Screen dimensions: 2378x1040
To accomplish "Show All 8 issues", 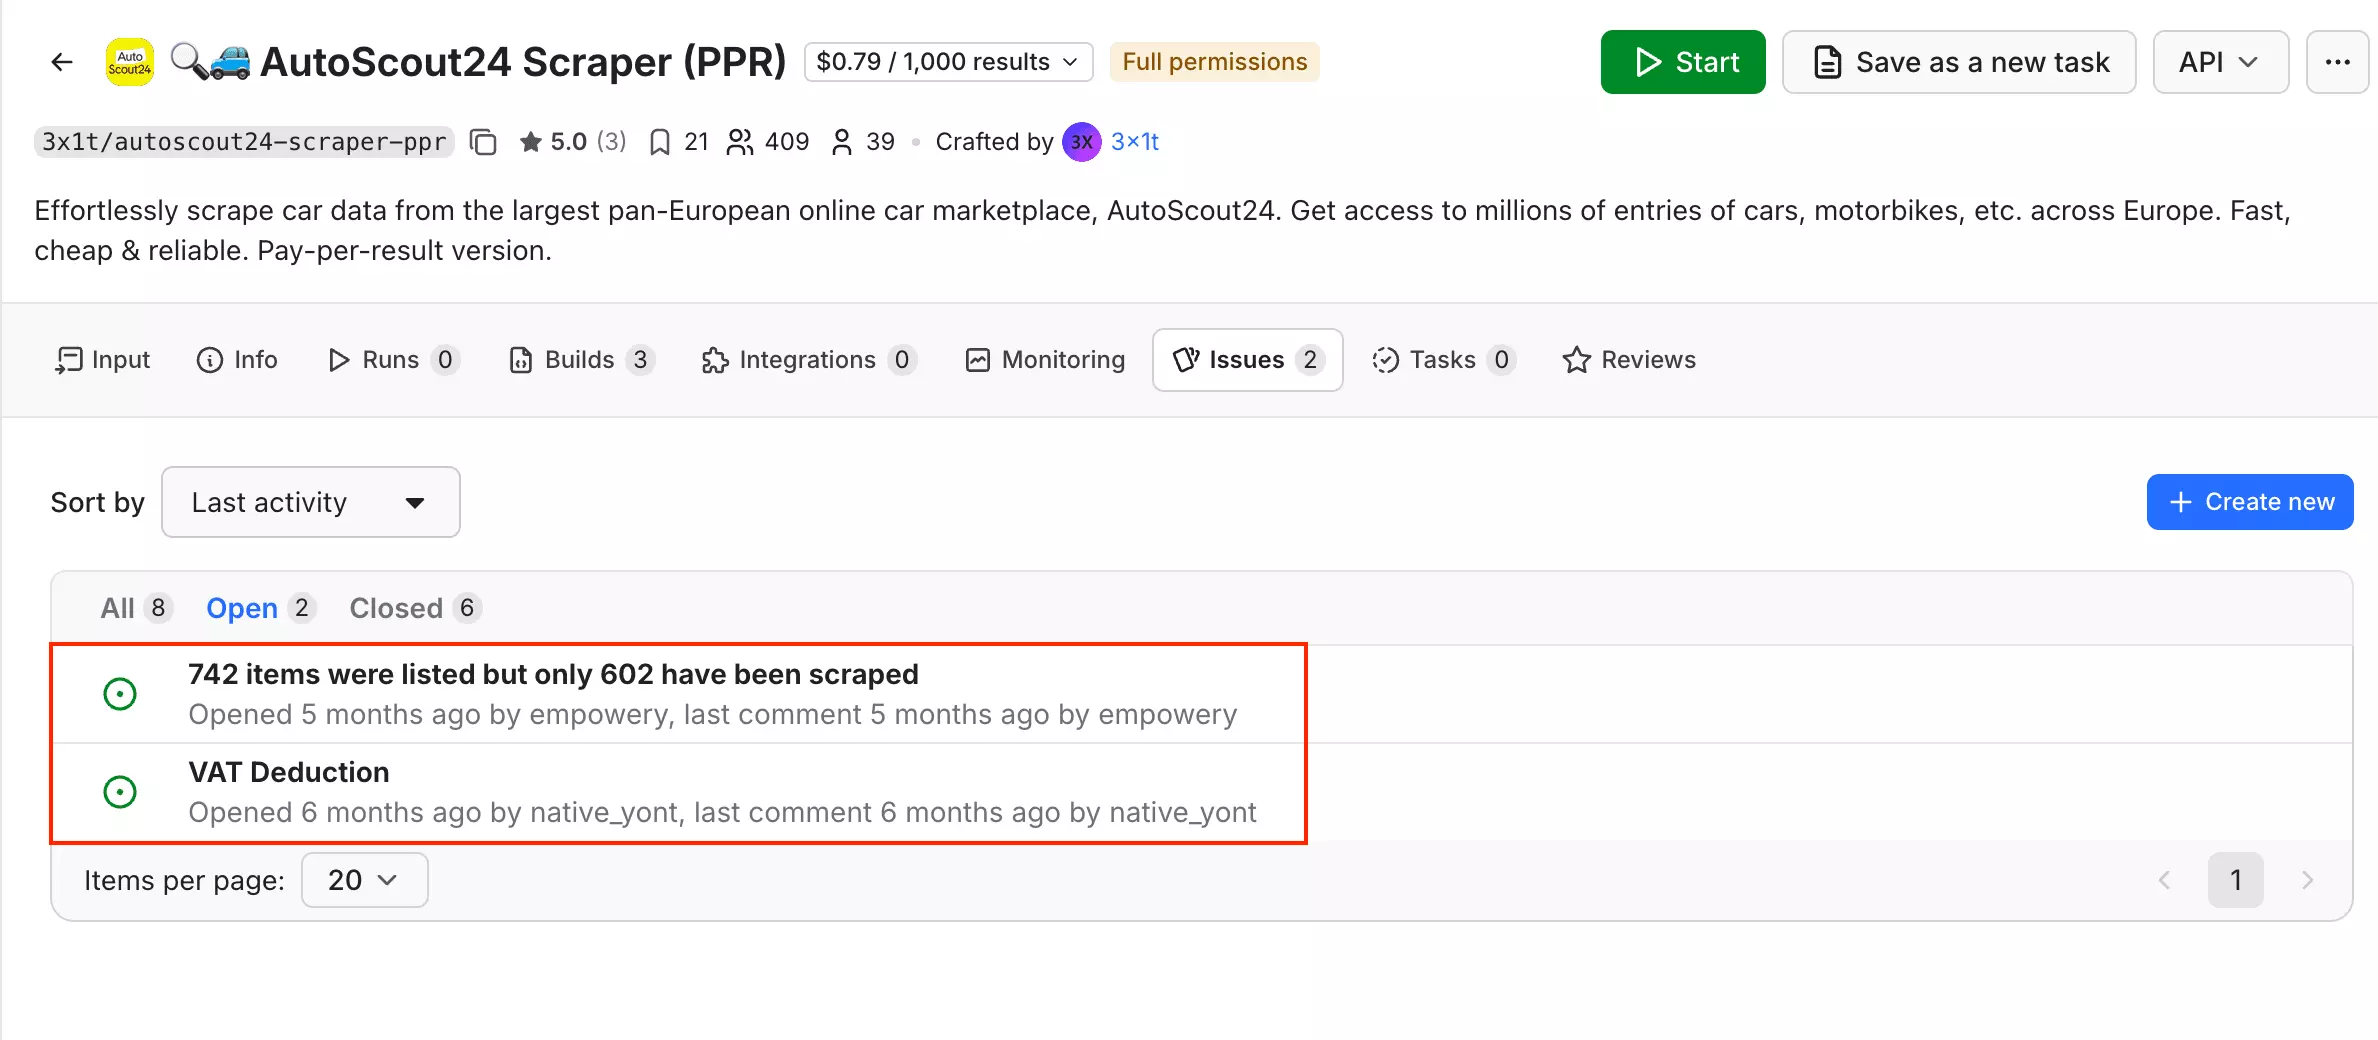I will click(136, 608).
